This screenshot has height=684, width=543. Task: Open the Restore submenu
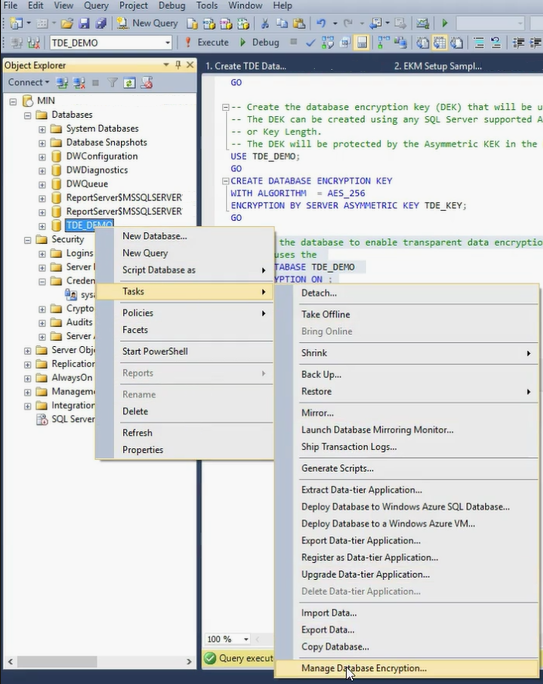coord(407,391)
